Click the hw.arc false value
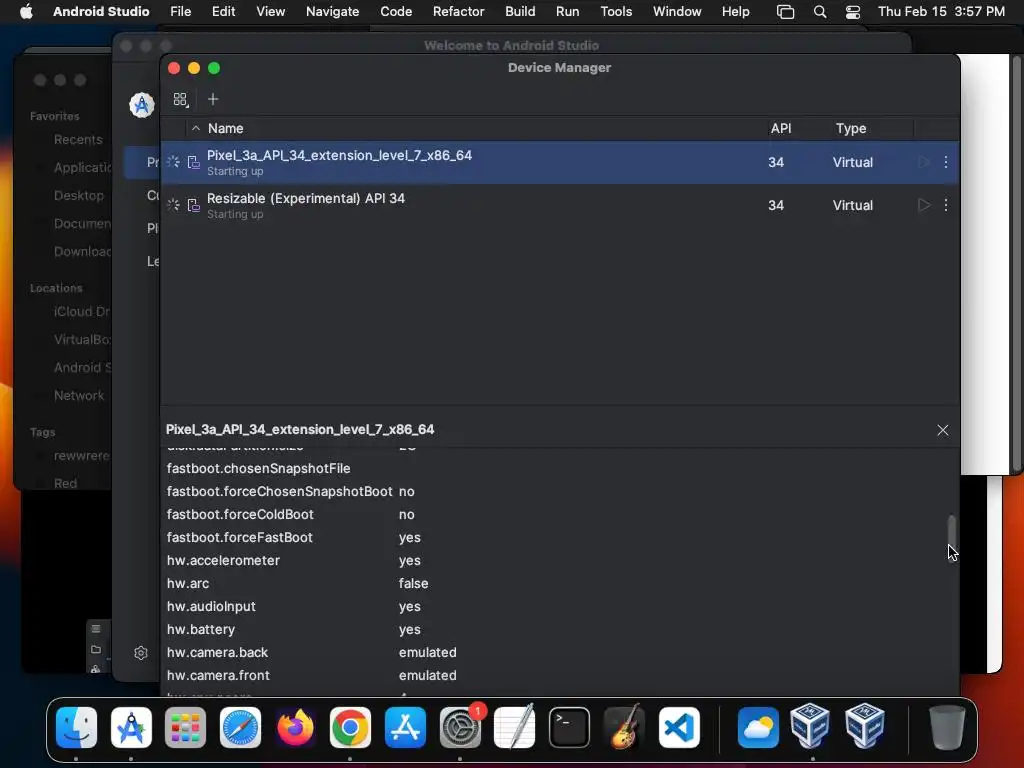 413,583
